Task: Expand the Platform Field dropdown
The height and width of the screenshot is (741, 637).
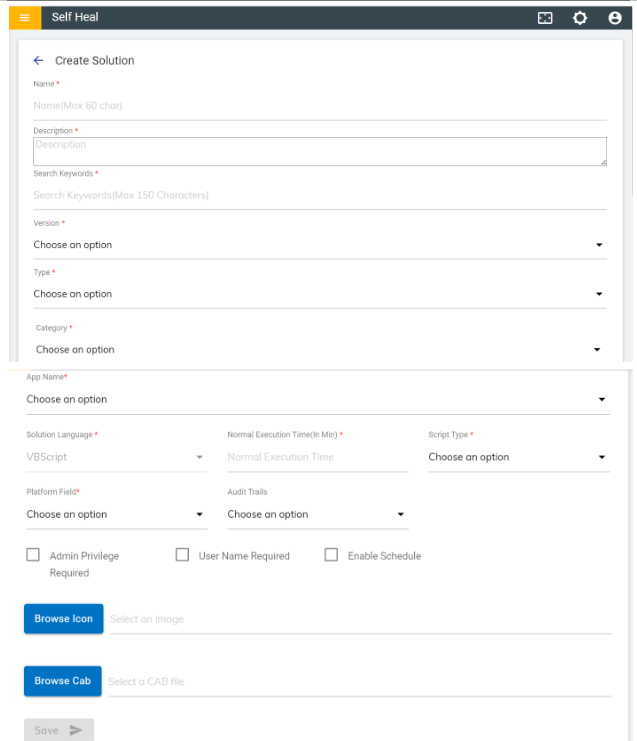Action: click(115, 514)
